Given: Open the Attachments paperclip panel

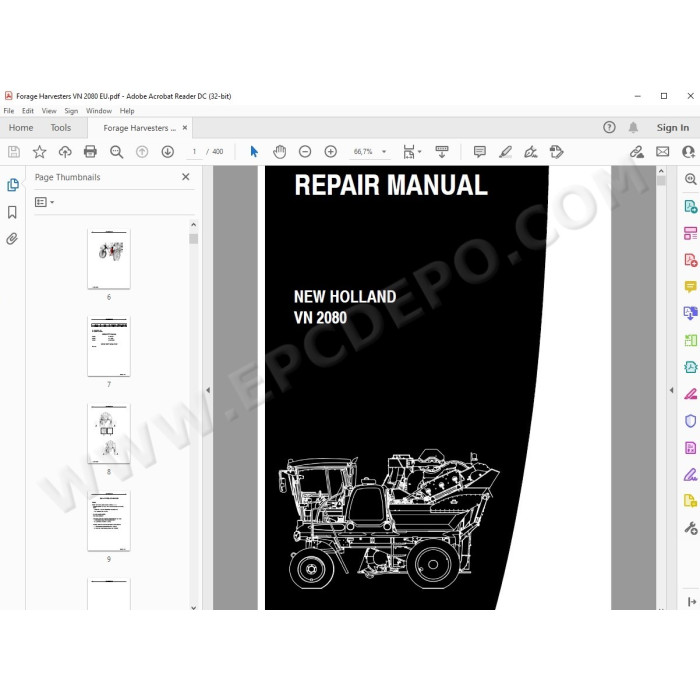Looking at the screenshot, I should (x=12, y=239).
